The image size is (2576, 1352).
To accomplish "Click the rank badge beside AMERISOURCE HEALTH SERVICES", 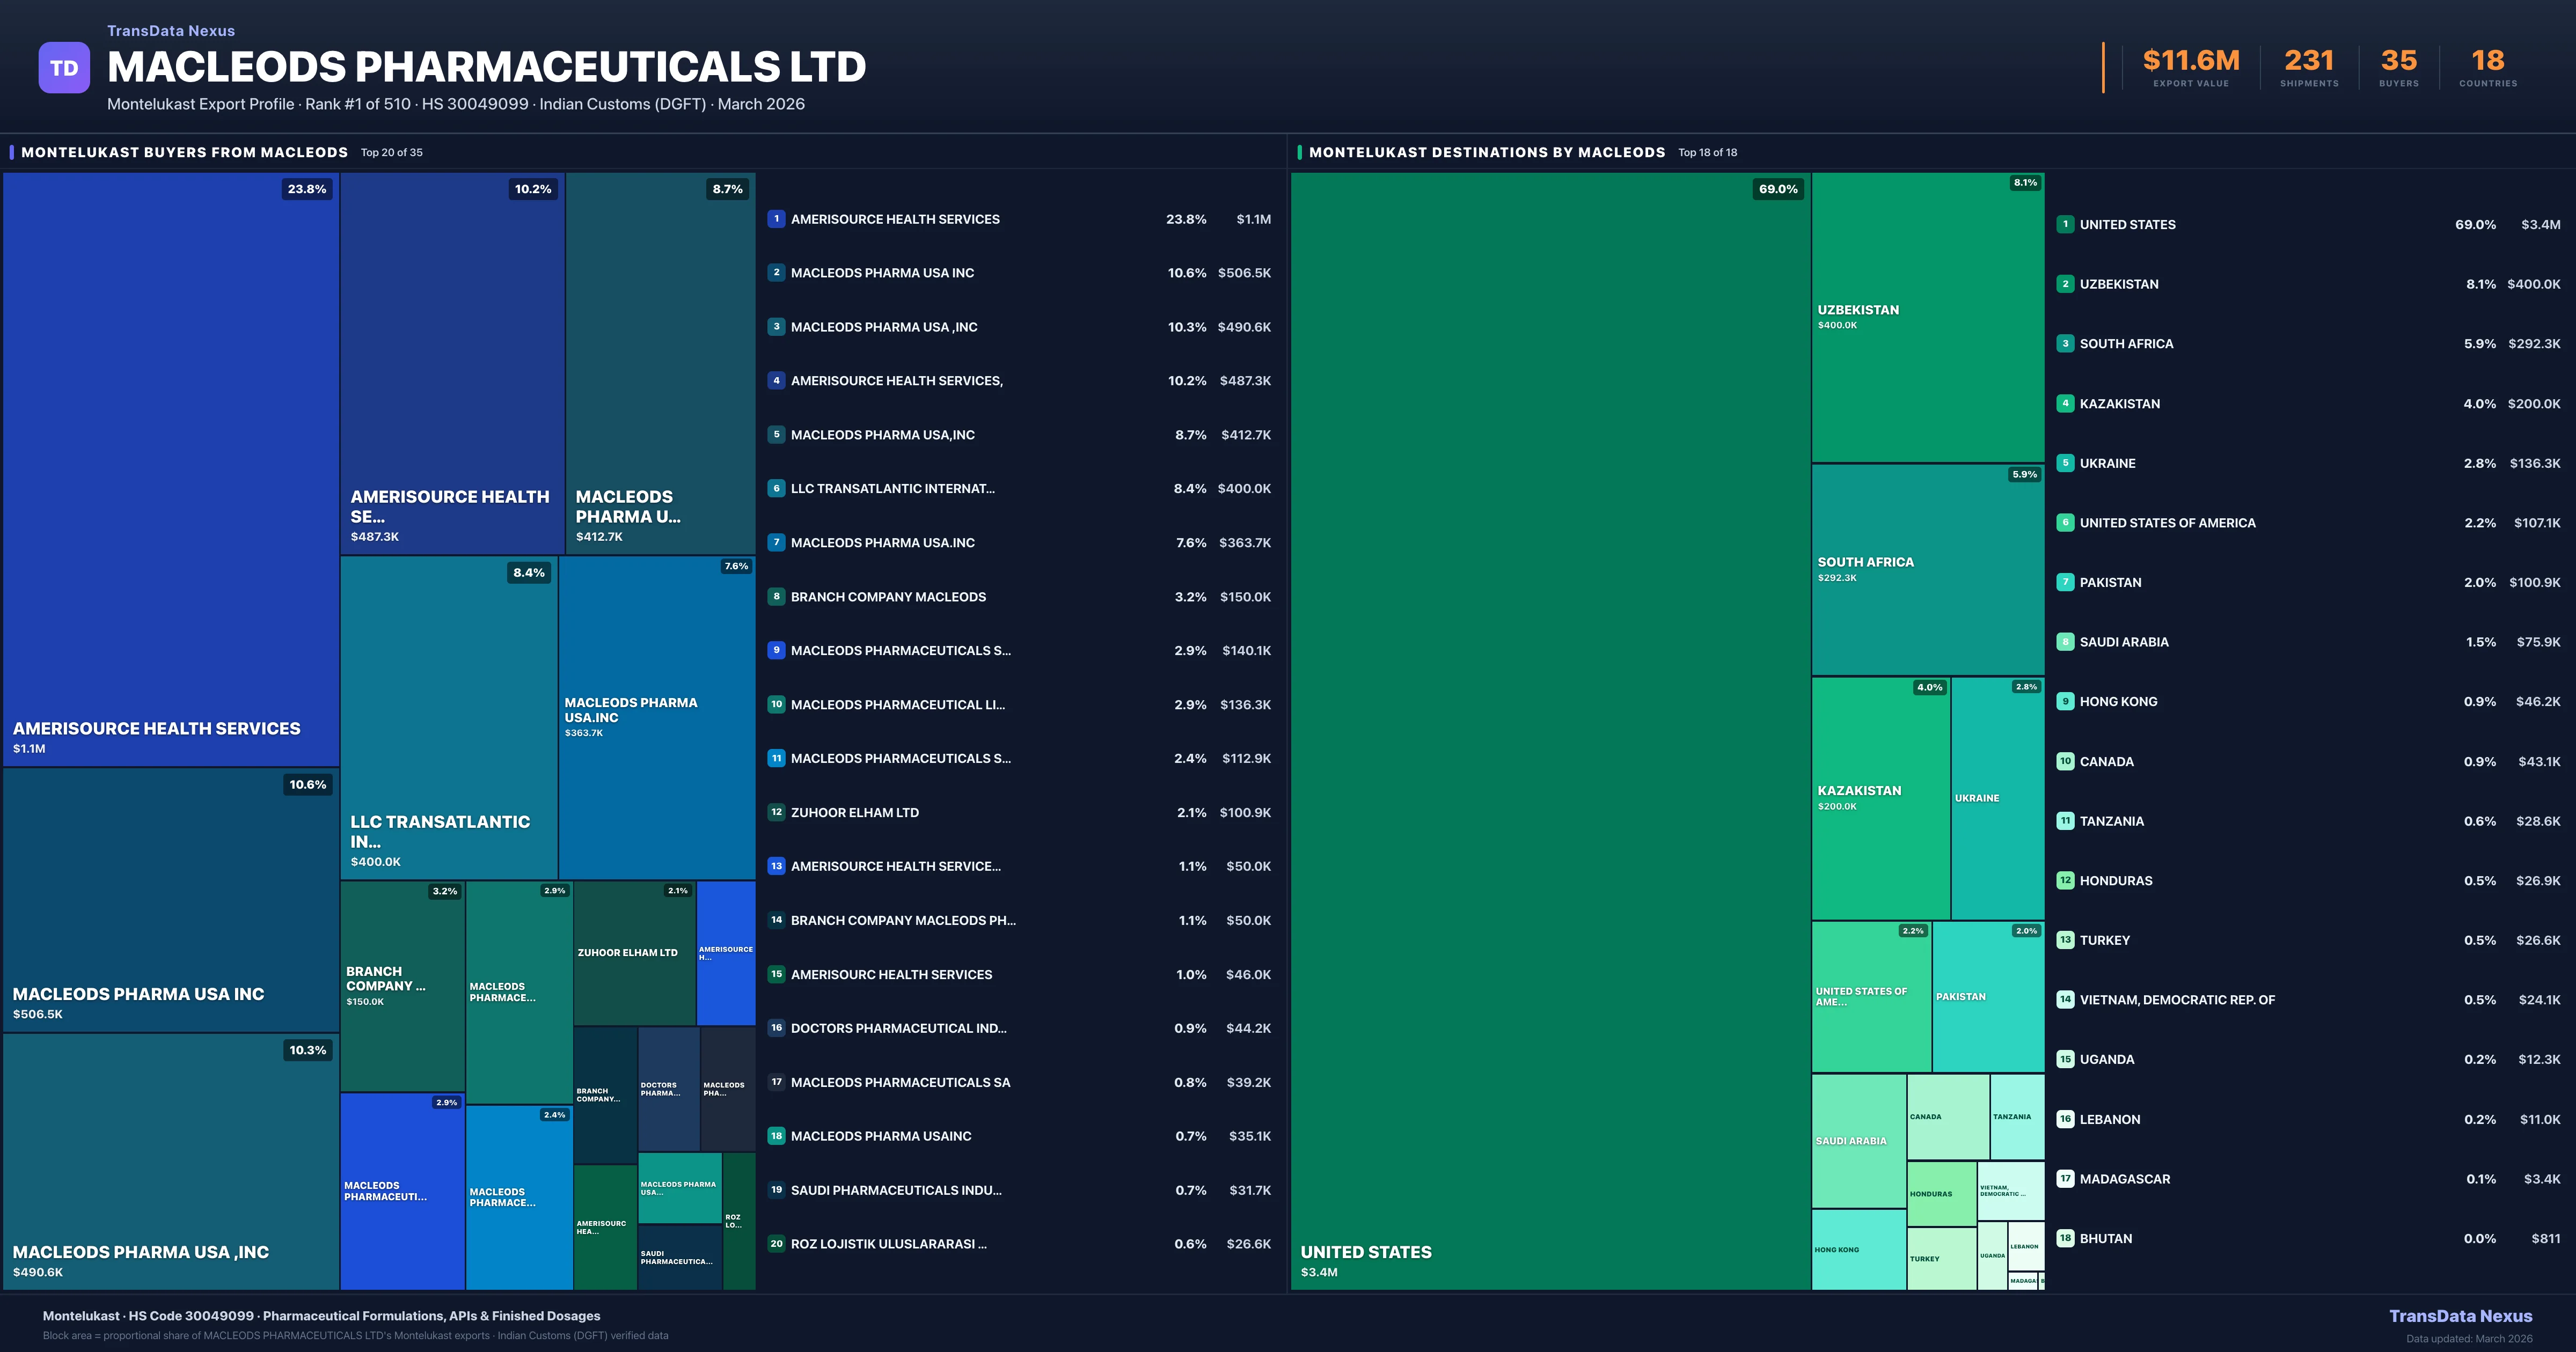I will pos(776,219).
